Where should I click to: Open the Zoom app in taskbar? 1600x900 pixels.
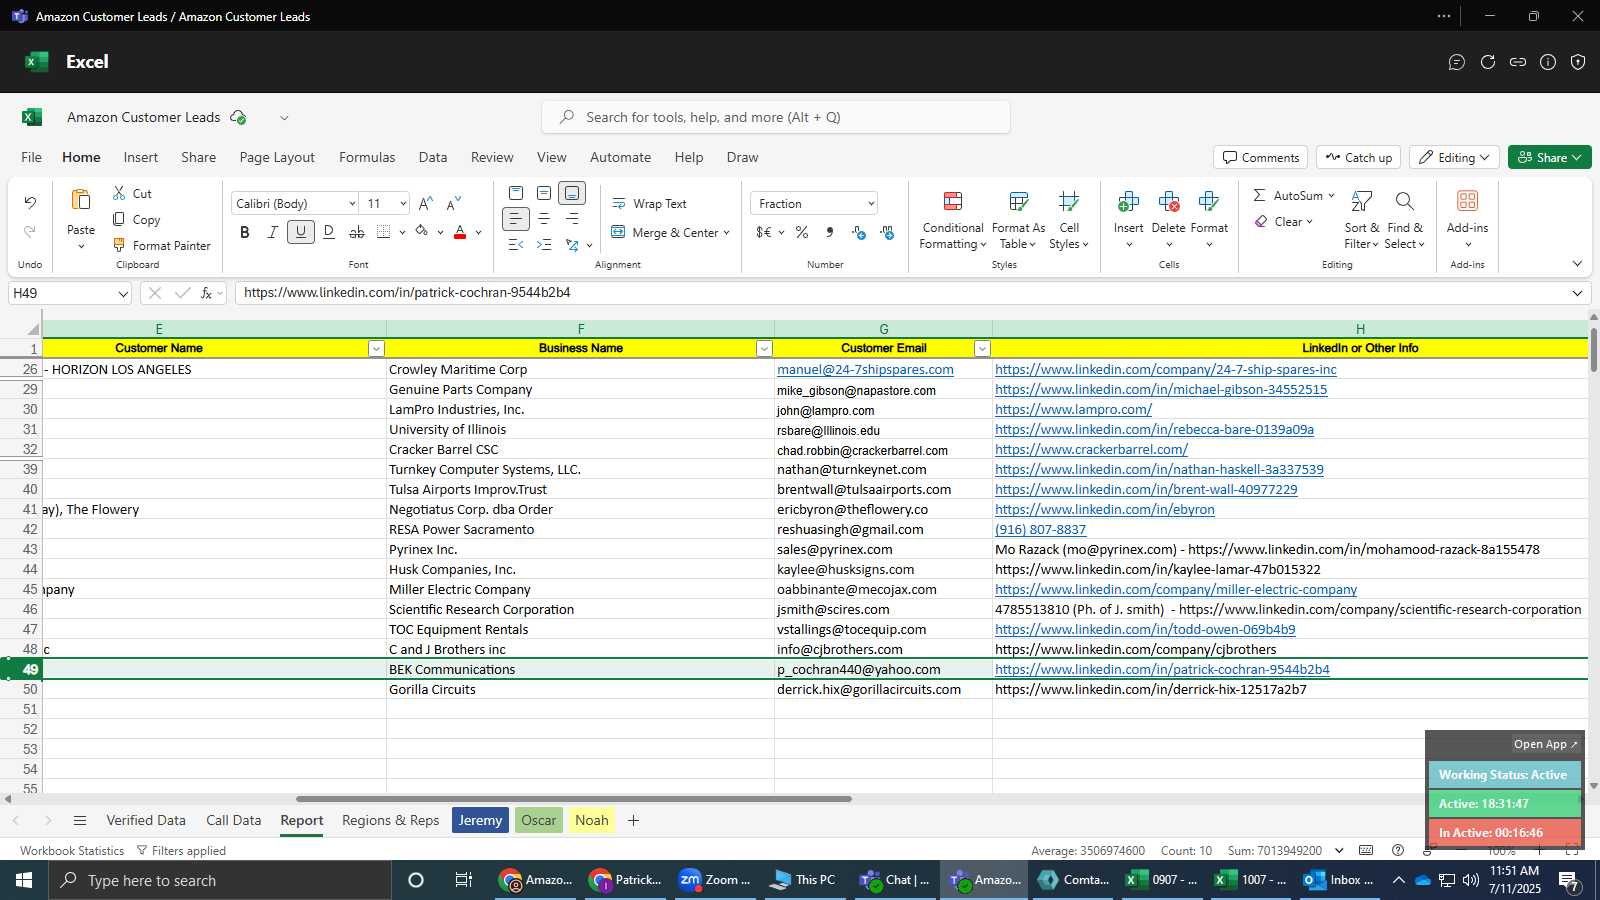coord(714,880)
